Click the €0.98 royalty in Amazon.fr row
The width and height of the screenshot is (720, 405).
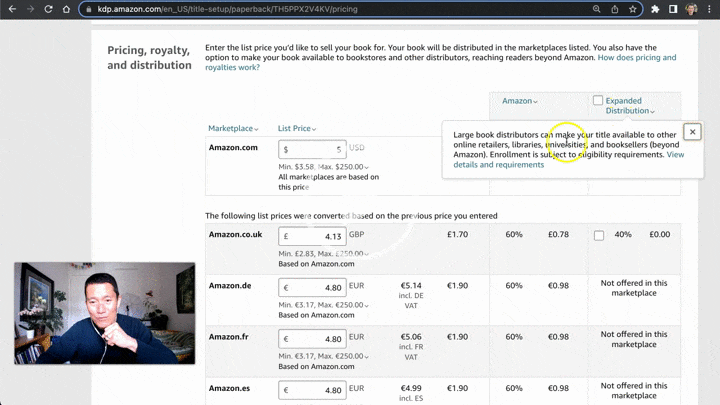[x=558, y=337]
